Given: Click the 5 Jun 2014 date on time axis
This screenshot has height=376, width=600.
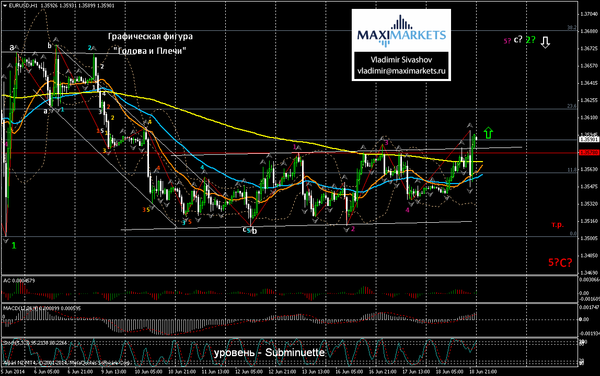Looking at the screenshot, I should (x=14, y=371).
